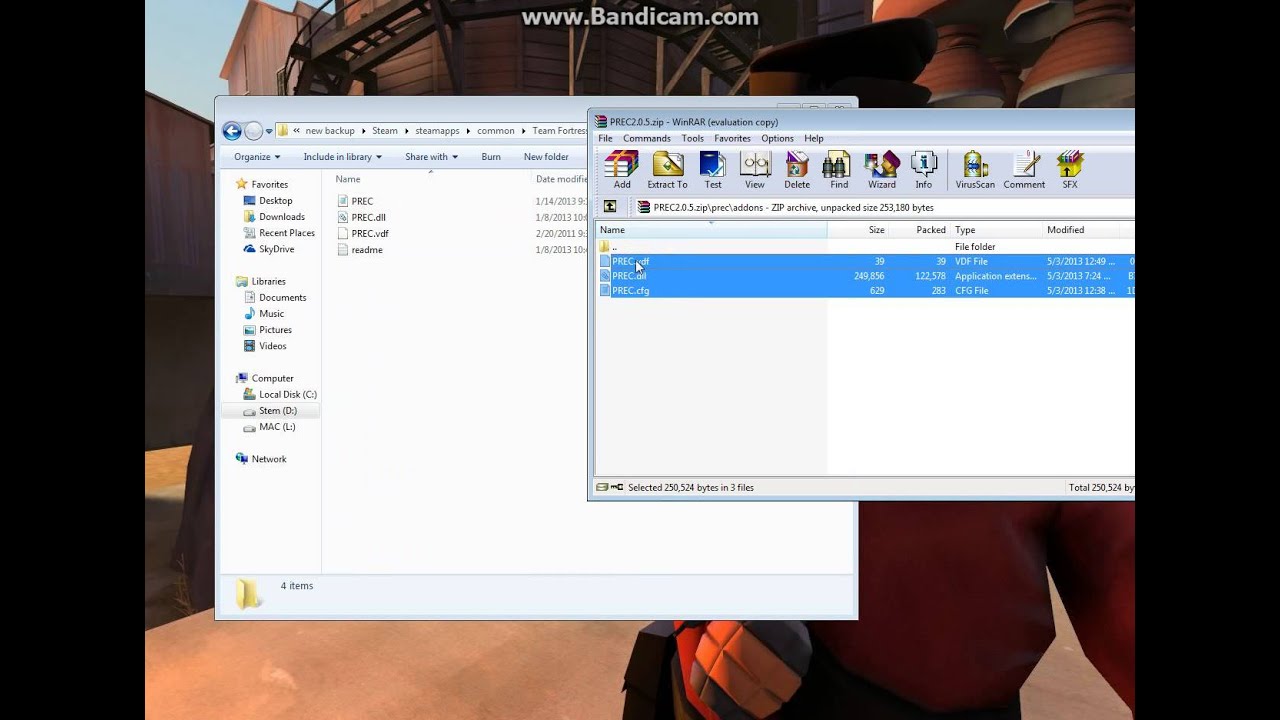Open the File menu in WinRAR

tap(605, 138)
